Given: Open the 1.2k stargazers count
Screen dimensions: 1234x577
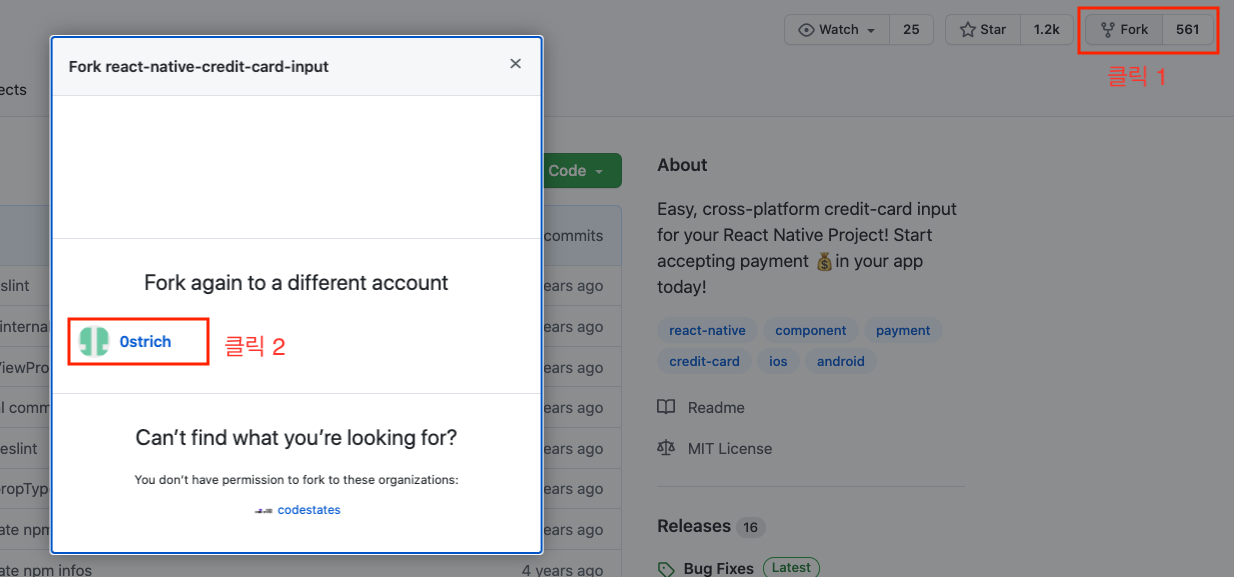Looking at the screenshot, I should pos(1047,30).
